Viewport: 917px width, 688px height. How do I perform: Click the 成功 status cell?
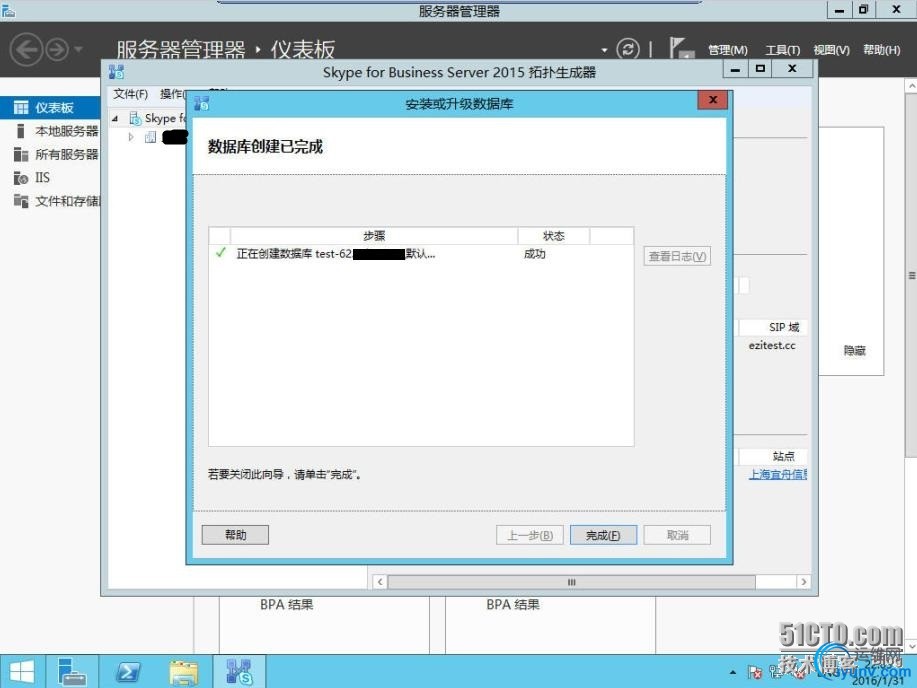coord(535,254)
